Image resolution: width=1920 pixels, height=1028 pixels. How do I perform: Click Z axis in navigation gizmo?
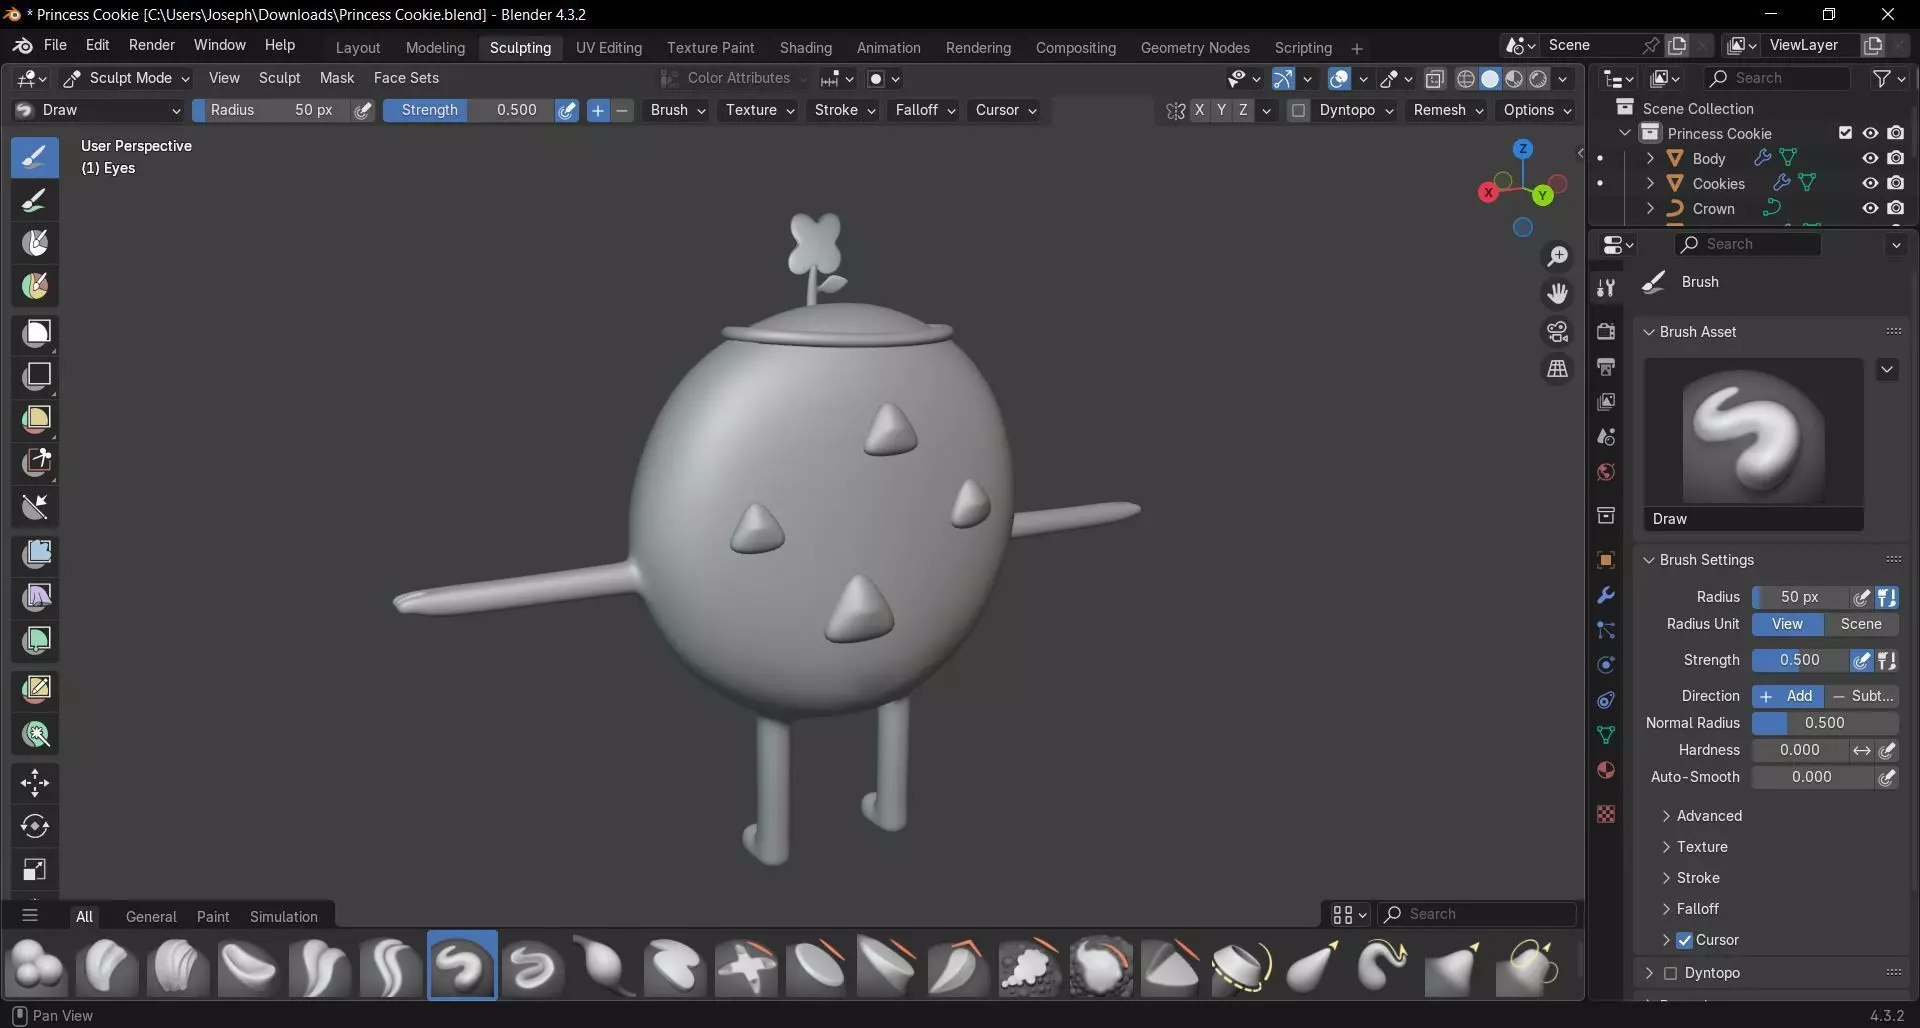pos(1523,149)
